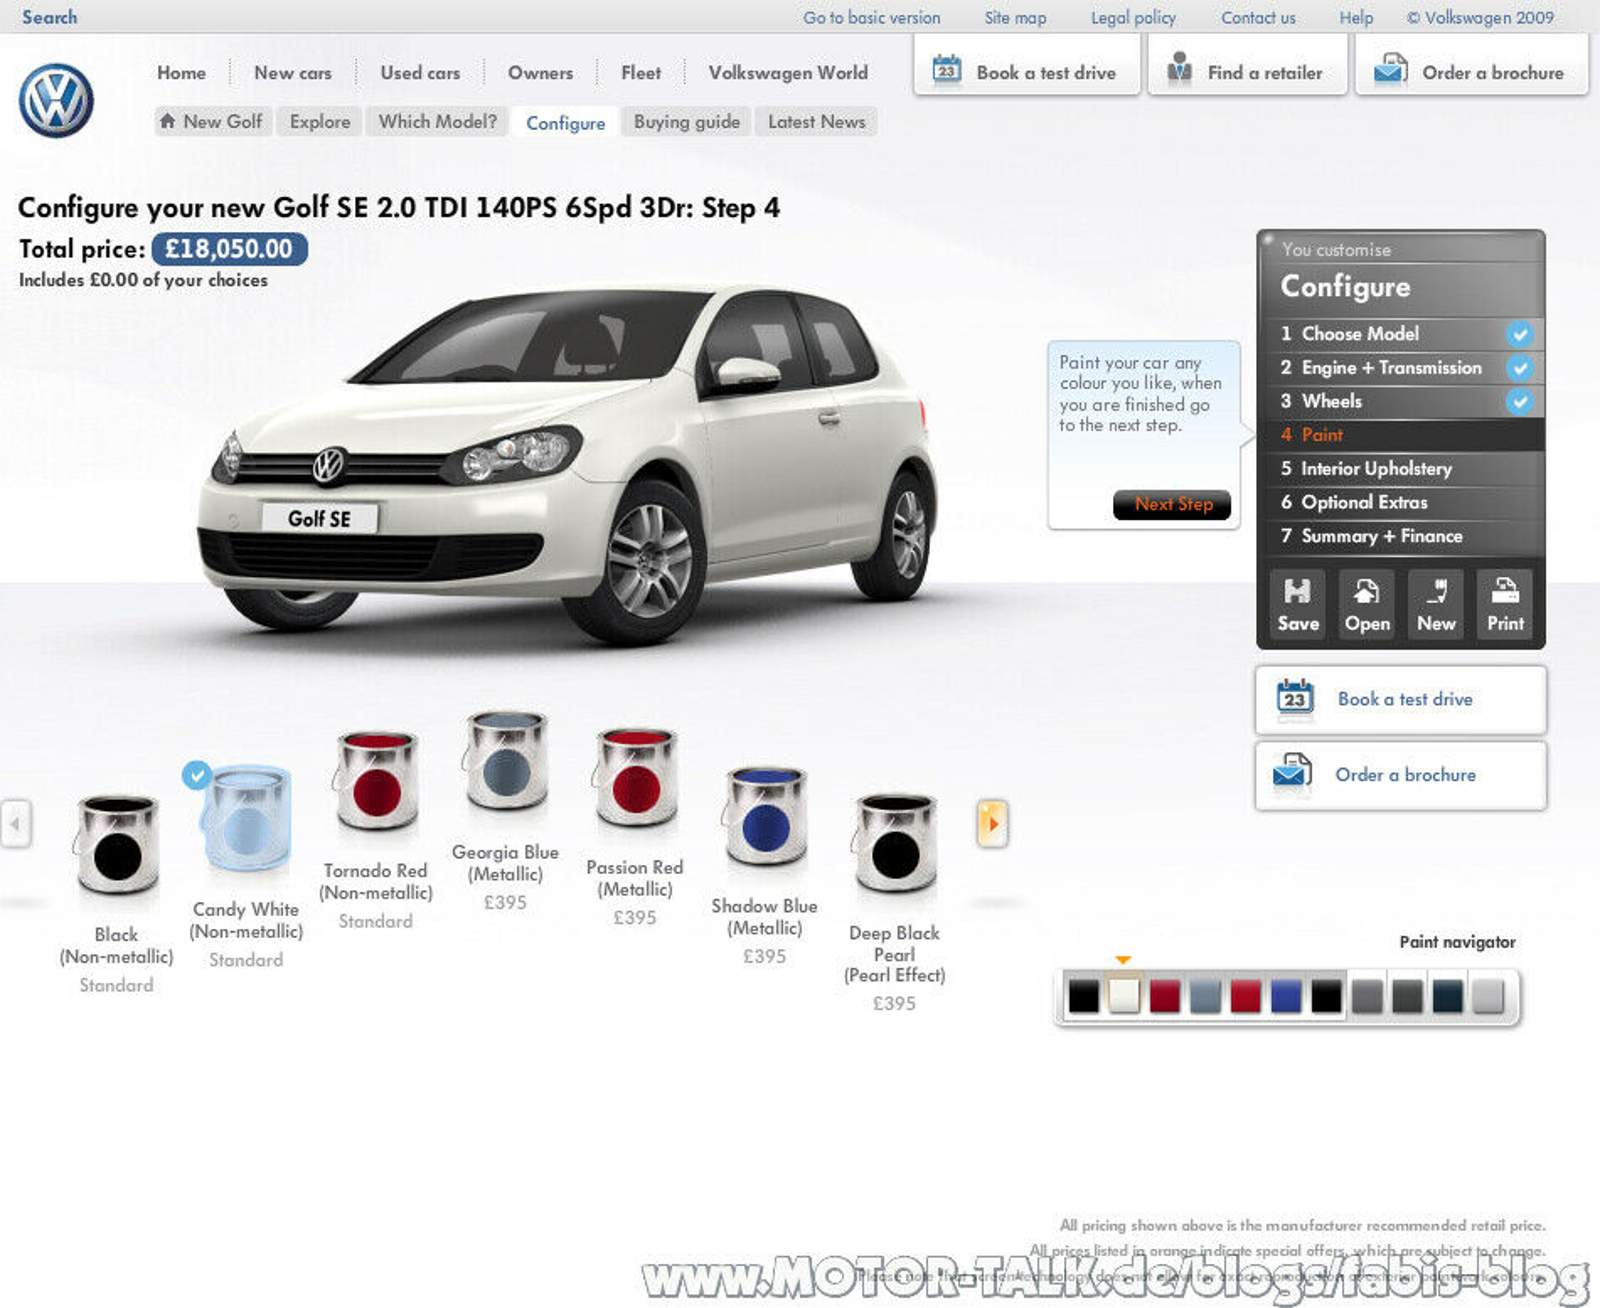This screenshot has height=1308, width=1600.
Task: Open the Home menu
Action: pyautogui.click(x=181, y=73)
